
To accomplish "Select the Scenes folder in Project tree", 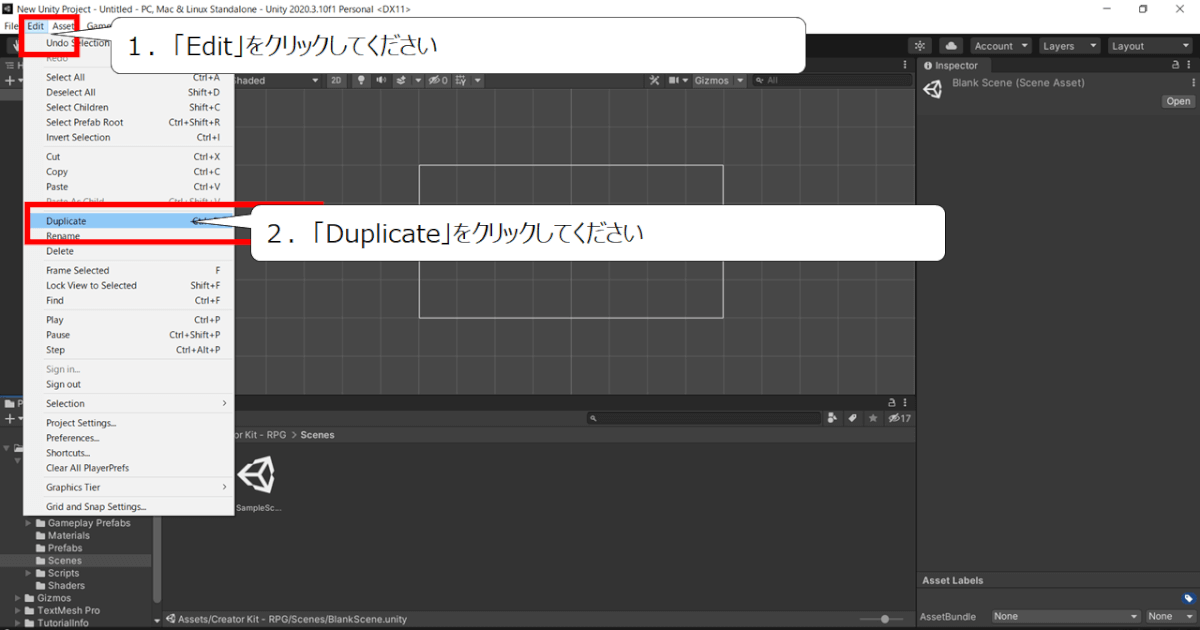I will [65, 561].
